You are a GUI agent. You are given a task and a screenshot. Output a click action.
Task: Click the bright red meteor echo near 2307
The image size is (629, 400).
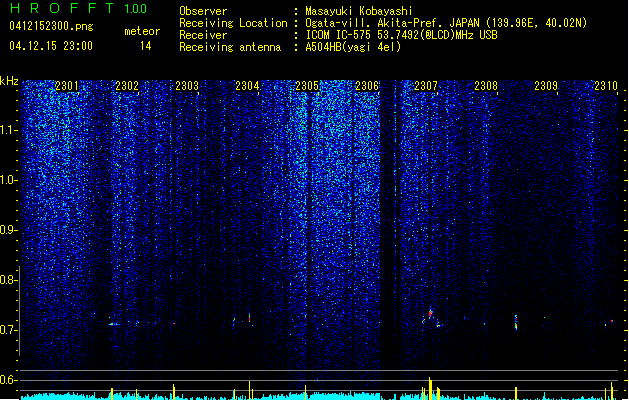coord(430,313)
